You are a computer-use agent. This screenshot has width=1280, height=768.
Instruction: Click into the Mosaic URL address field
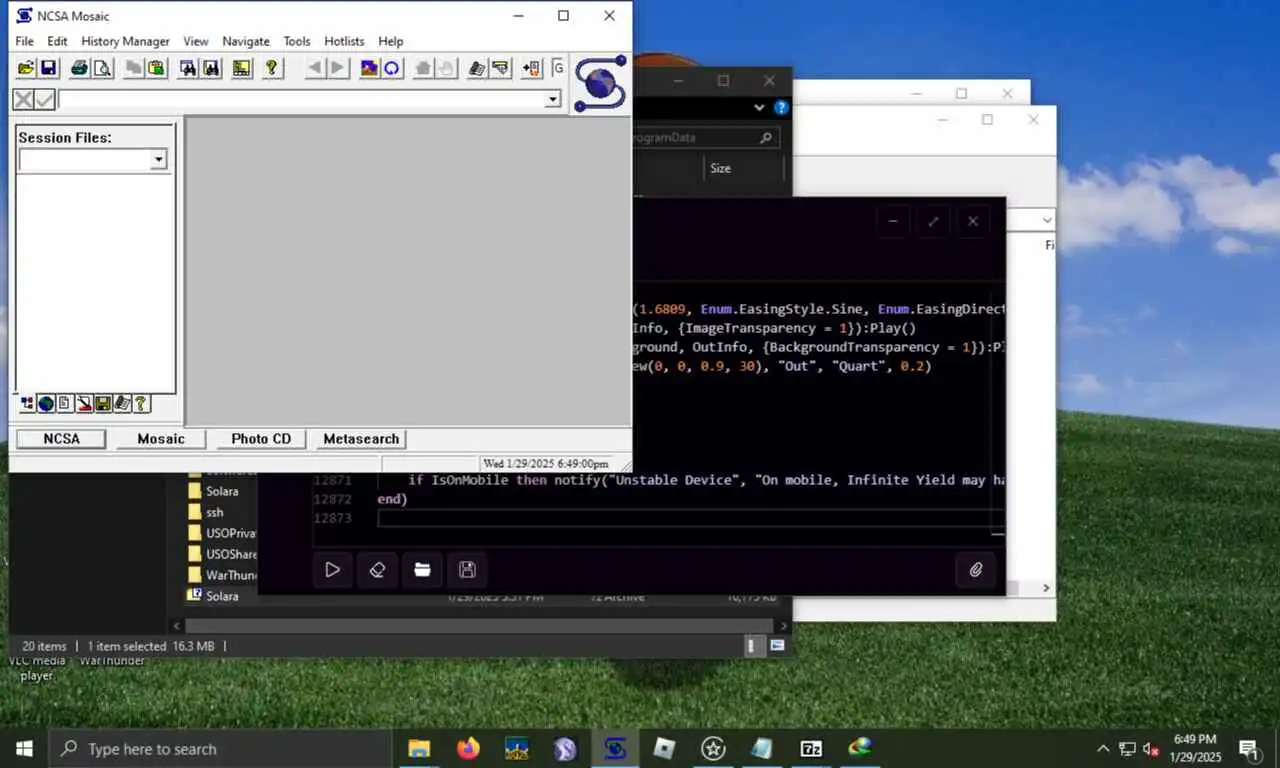click(x=301, y=99)
